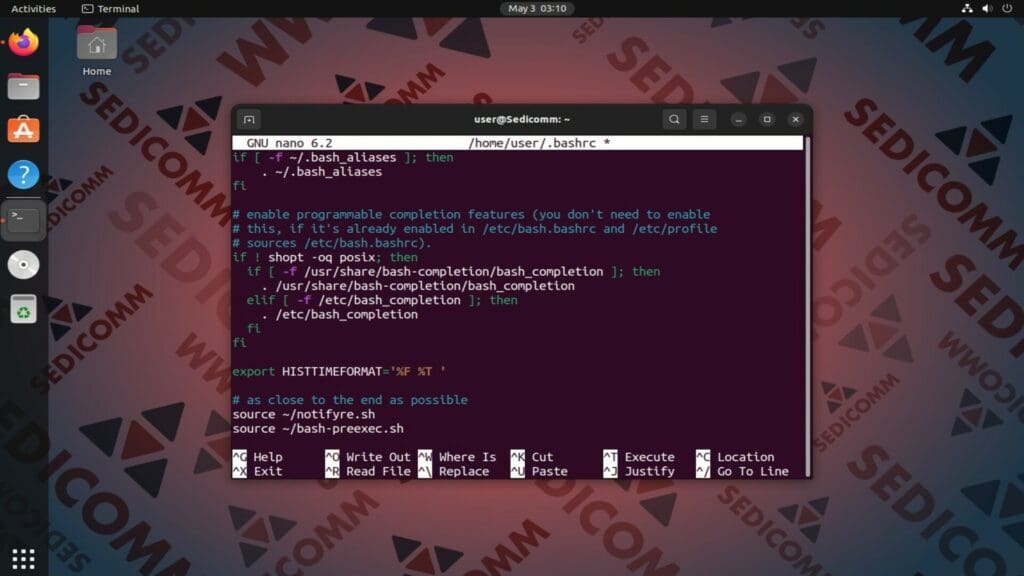Click the '. ~/.bash_aliases' line

pos(321,172)
